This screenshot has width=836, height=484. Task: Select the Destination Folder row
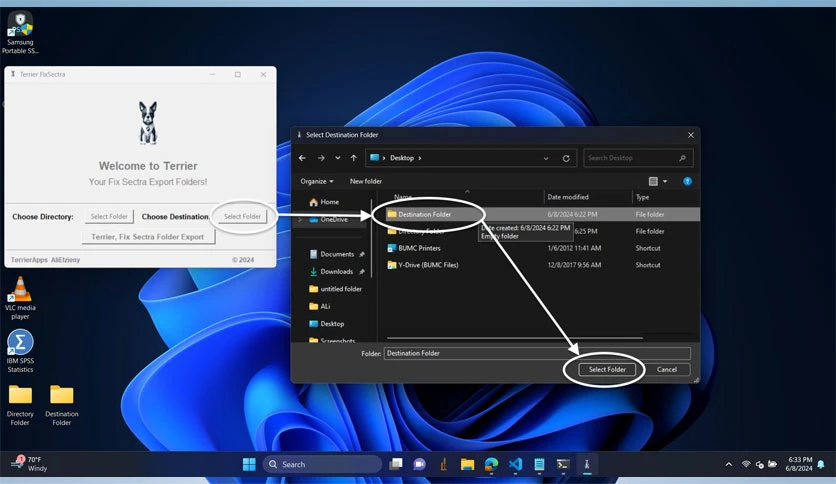(x=542, y=214)
